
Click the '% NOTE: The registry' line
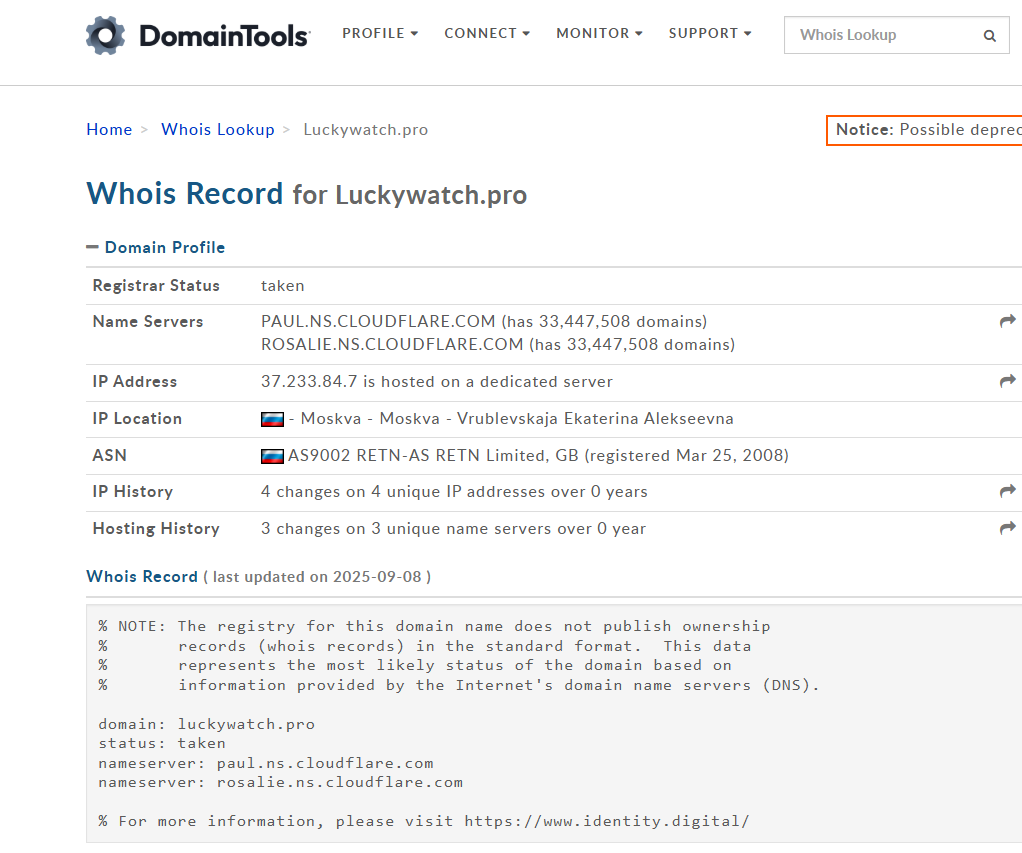(x=434, y=626)
